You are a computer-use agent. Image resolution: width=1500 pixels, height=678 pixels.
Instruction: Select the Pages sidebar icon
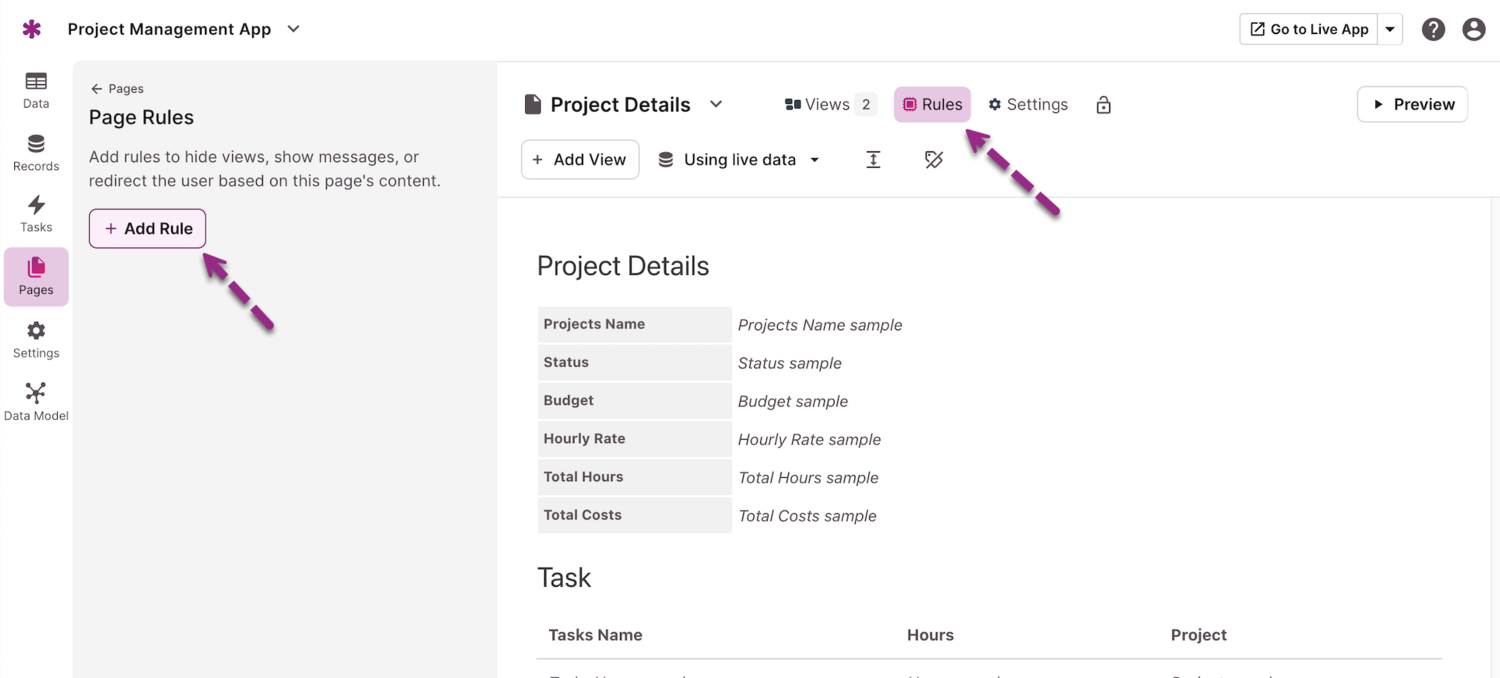(x=36, y=276)
